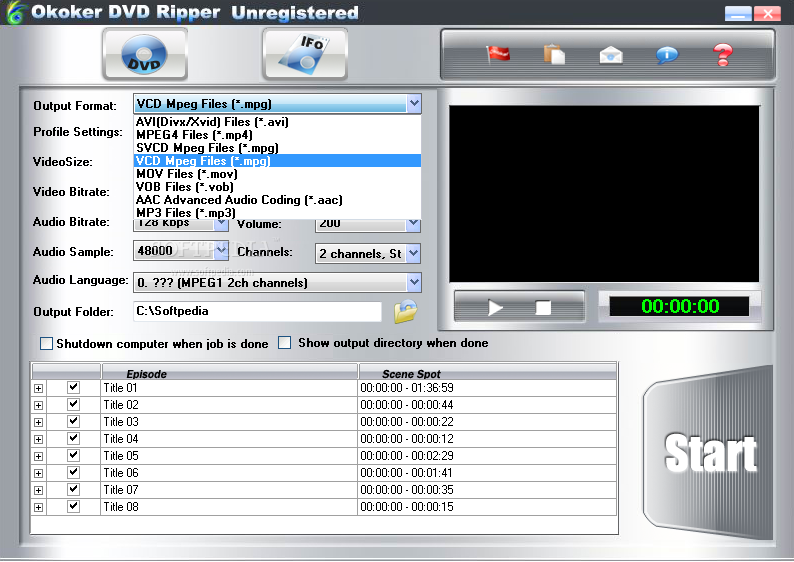Expand the Title 06 row
This screenshot has height=562, width=794.
click(x=38, y=474)
